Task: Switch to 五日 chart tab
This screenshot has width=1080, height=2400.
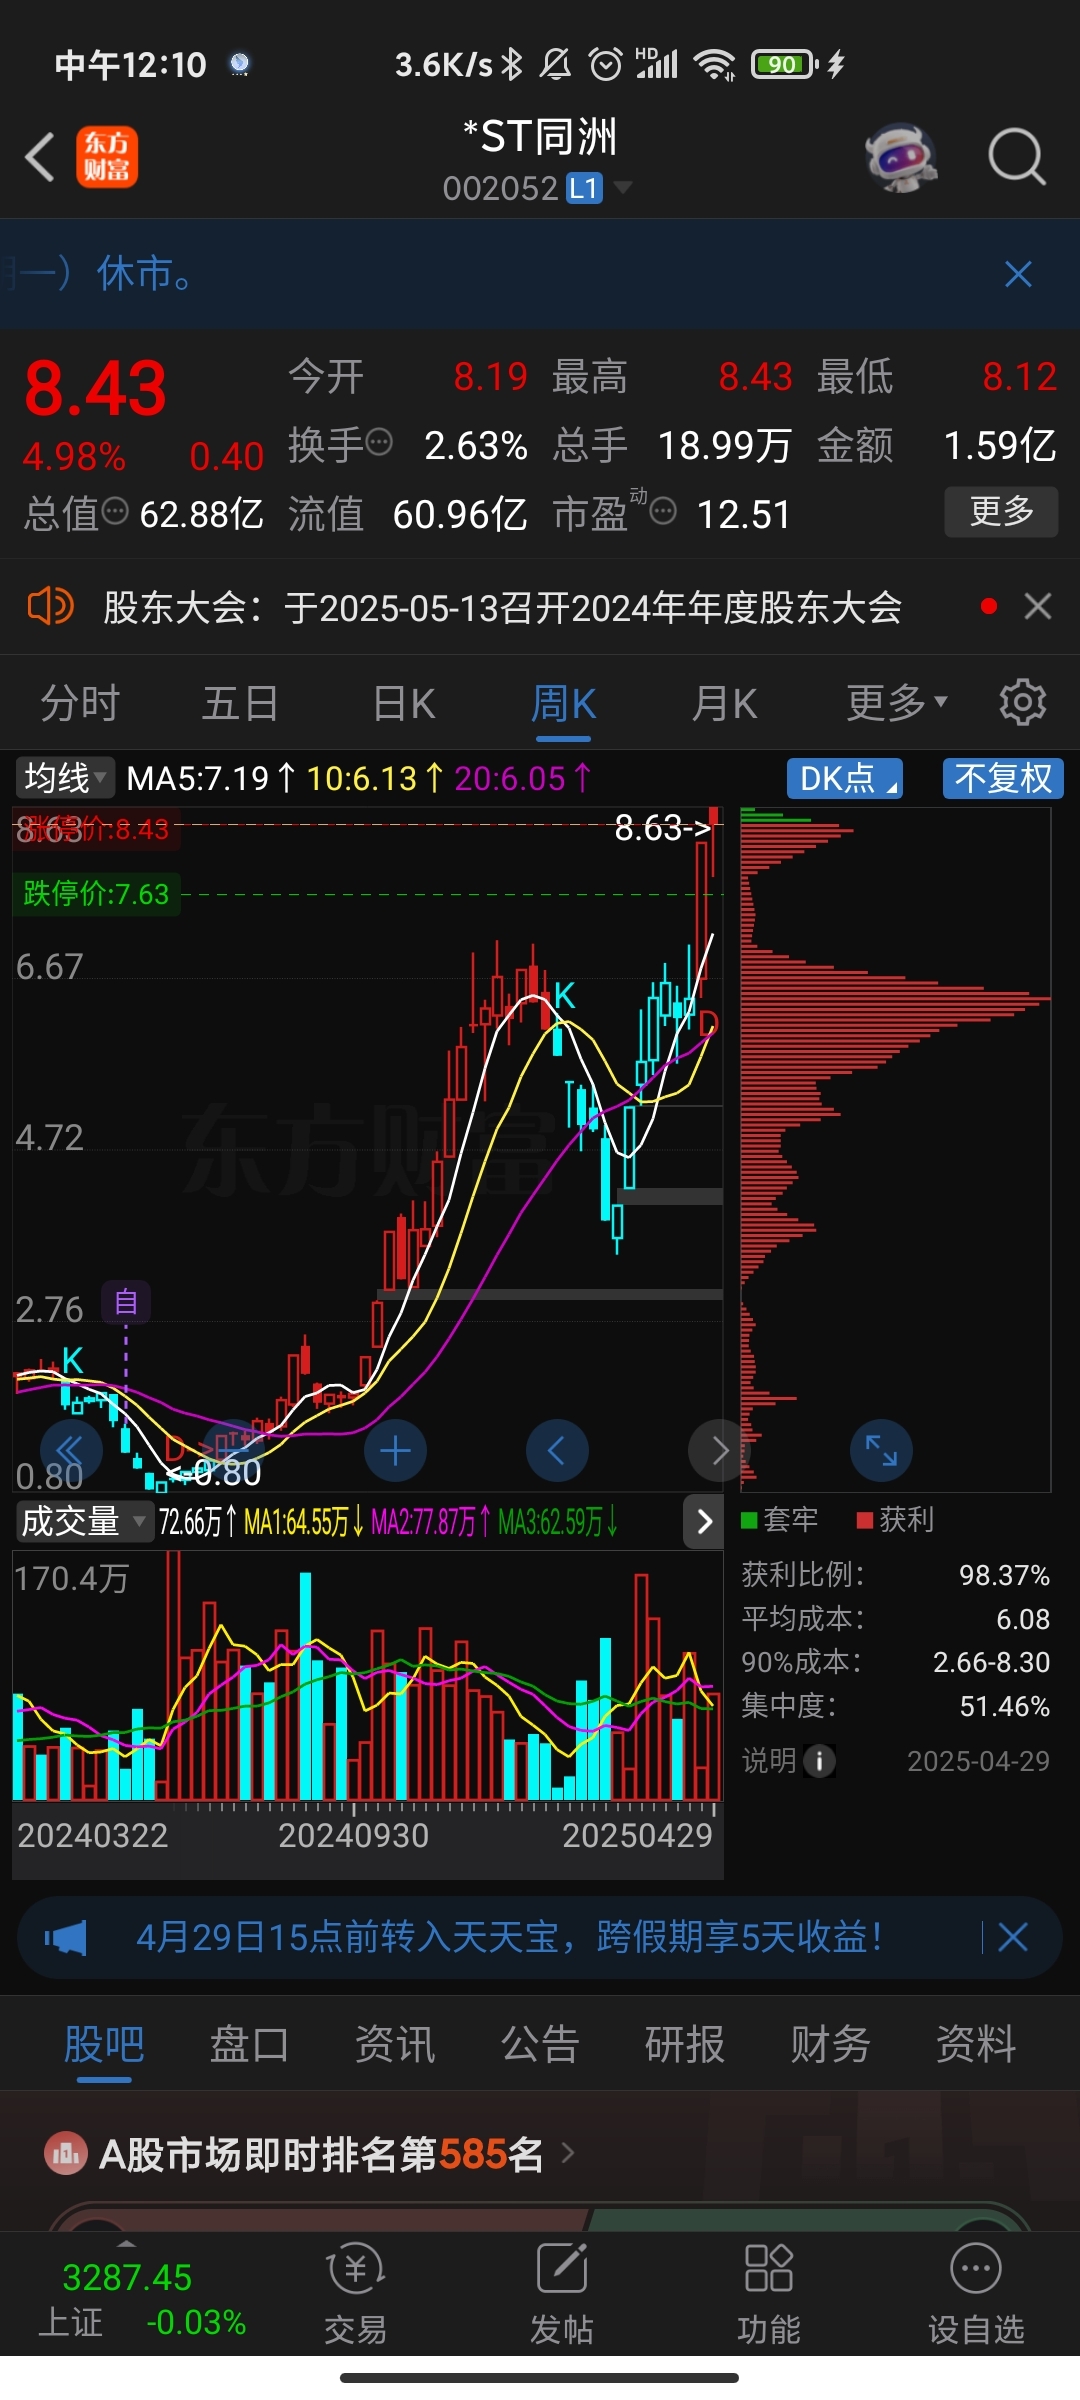Action: click(x=240, y=702)
